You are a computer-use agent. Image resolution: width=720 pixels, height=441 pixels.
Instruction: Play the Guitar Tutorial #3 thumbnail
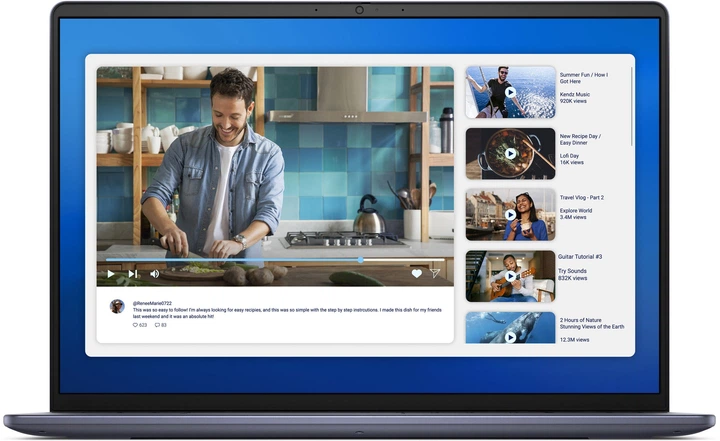coord(510,276)
